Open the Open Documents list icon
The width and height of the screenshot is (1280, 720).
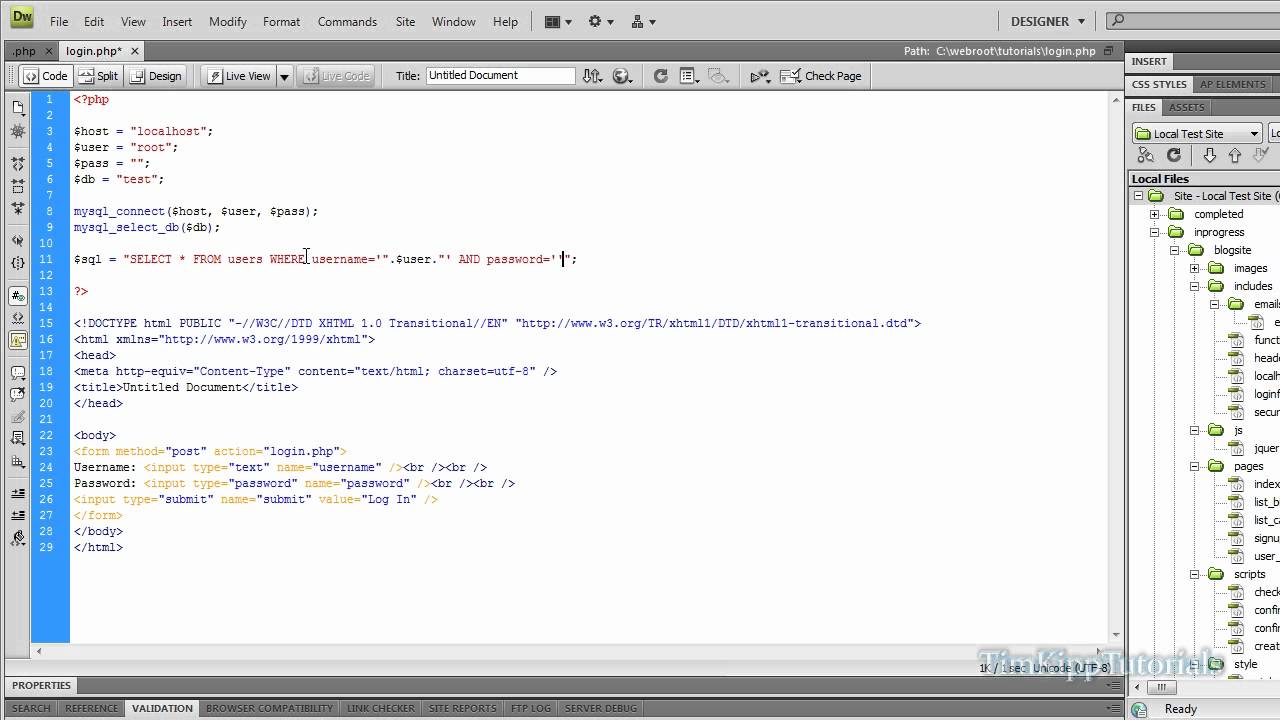pyautogui.click(x=18, y=107)
